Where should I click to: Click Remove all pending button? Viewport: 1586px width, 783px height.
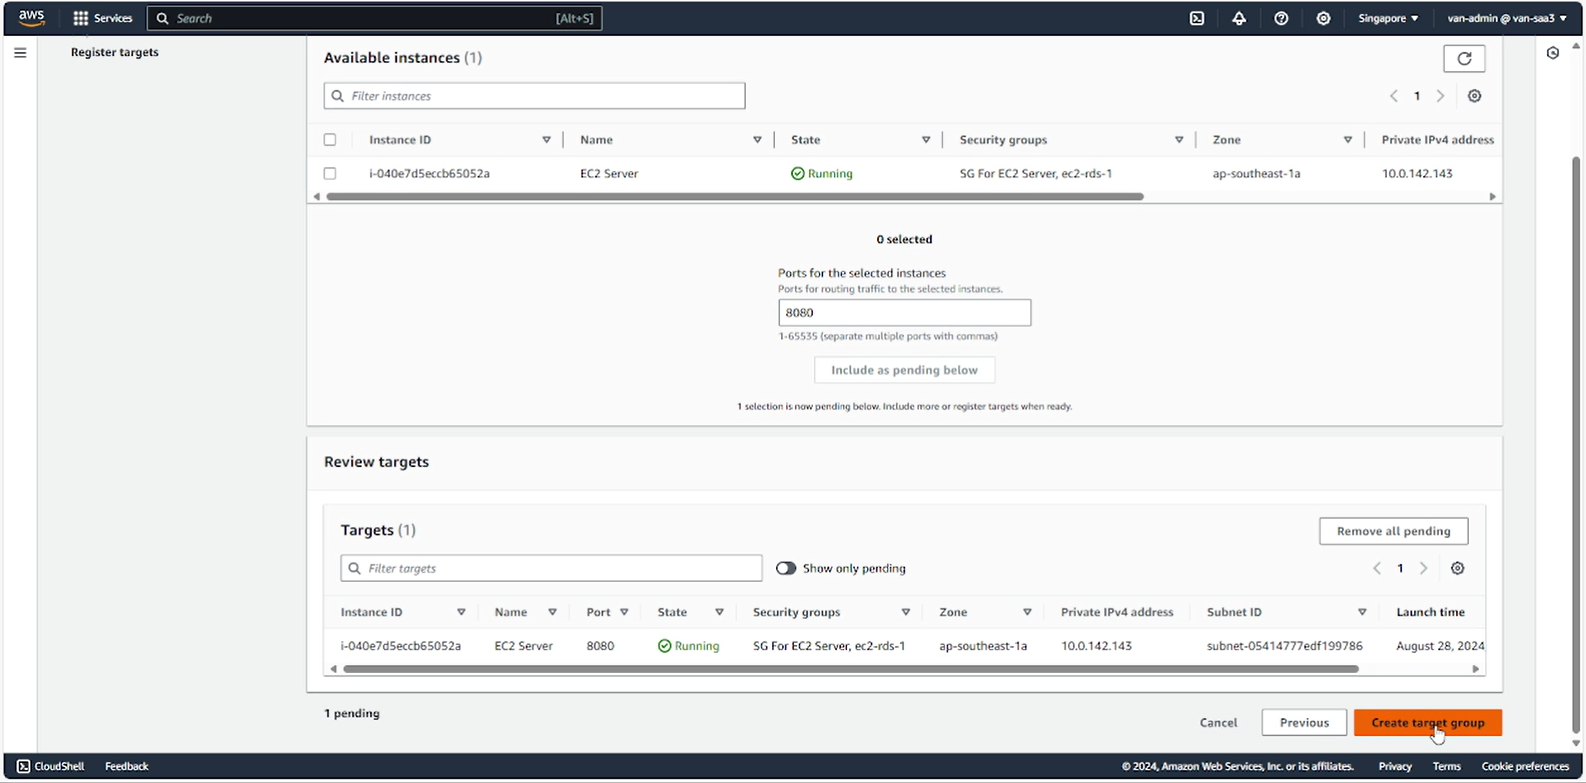(1393, 531)
